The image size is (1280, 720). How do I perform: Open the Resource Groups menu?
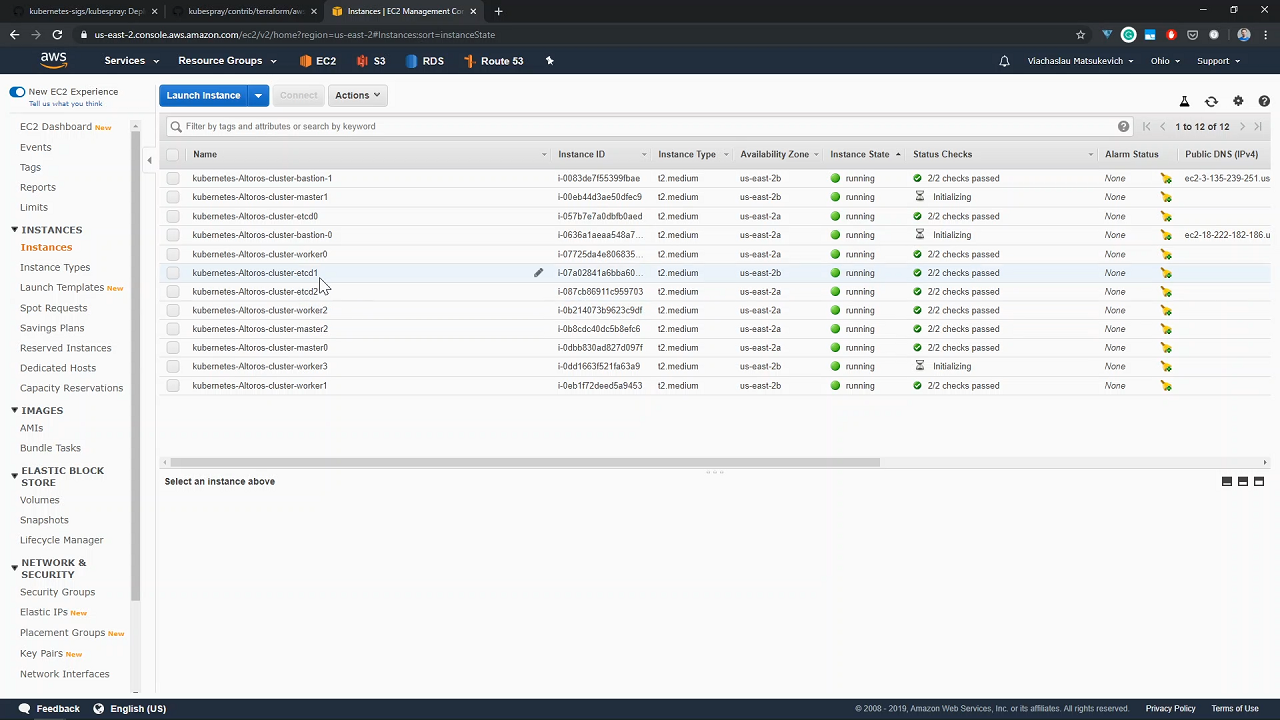click(x=227, y=61)
